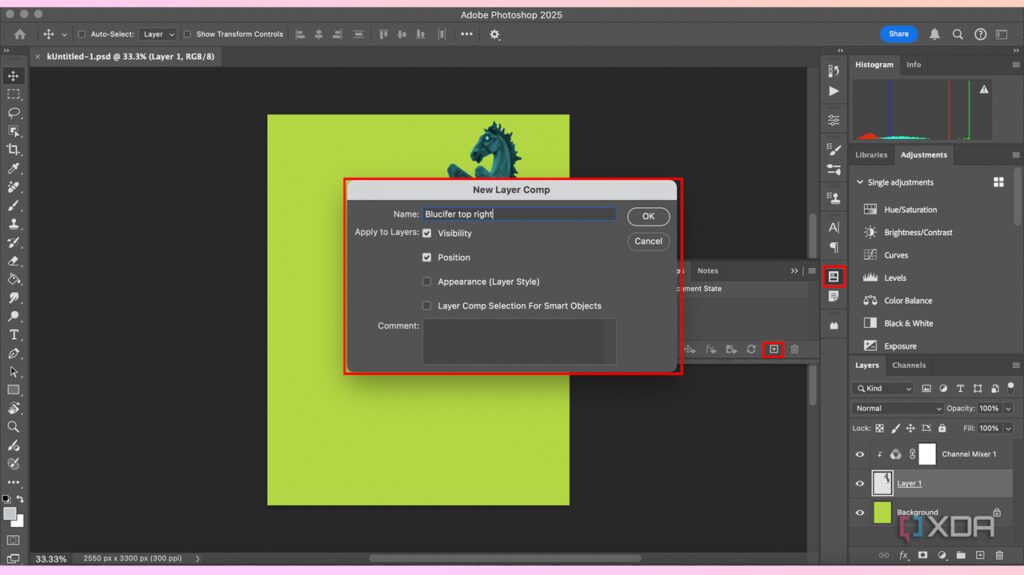The width and height of the screenshot is (1024, 575).
Task: Enable Appearance (Layer Style) checkbox
Action: coord(426,282)
